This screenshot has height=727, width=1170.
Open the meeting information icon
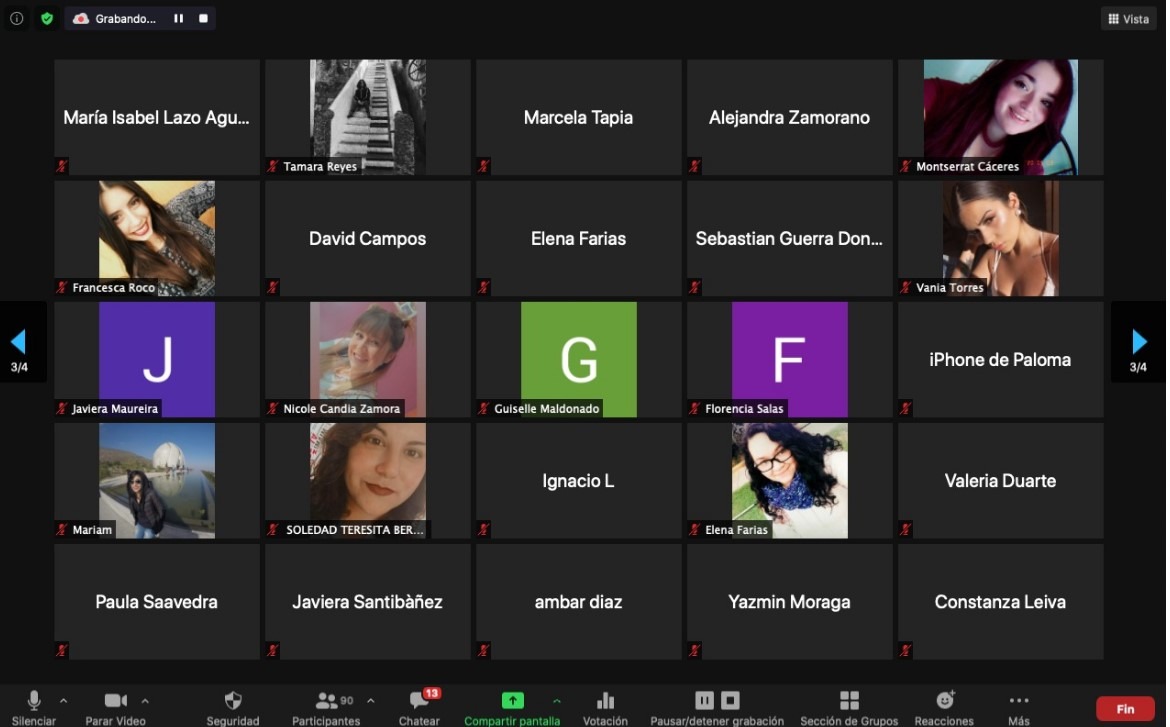(x=17, y=18)
